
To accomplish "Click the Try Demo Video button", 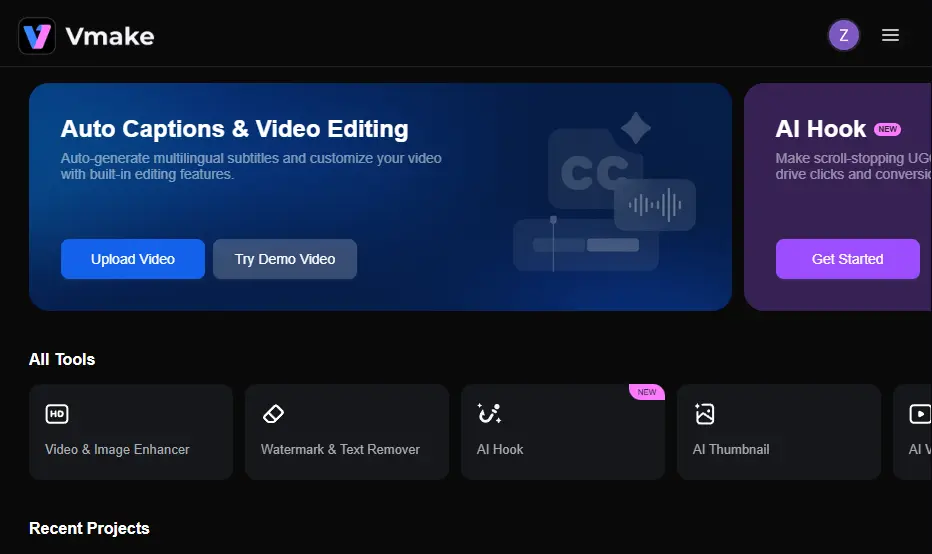I will click(x=285, y=259).
